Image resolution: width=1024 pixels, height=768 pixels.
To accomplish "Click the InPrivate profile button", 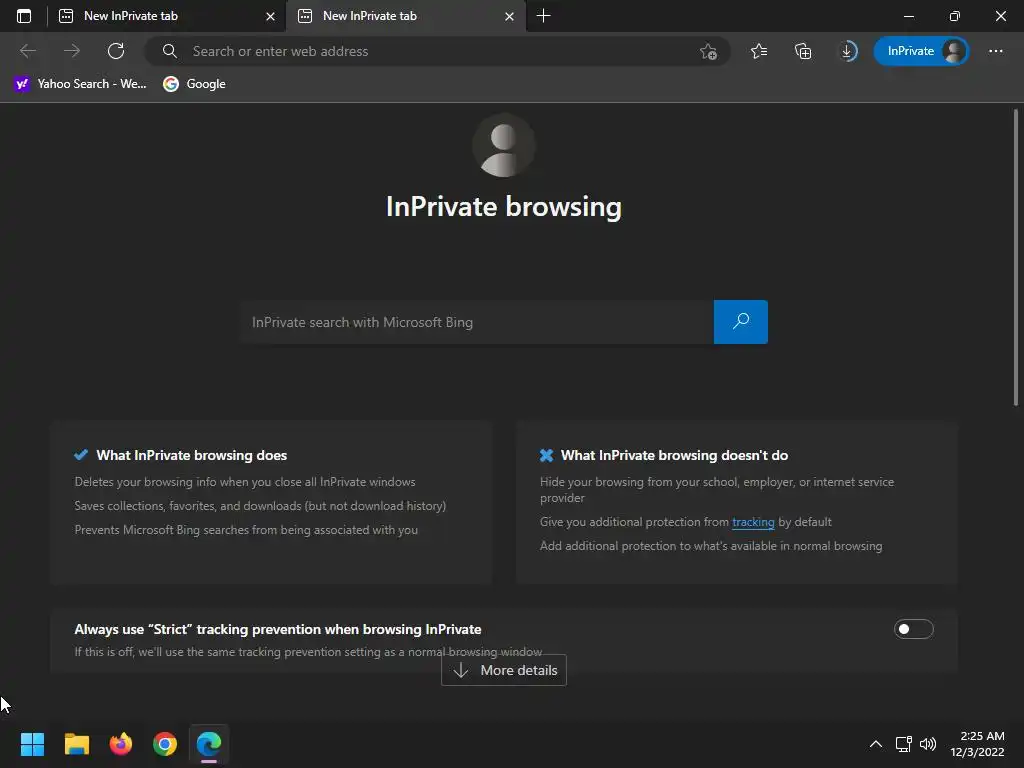I will click(x=921, y=51).
